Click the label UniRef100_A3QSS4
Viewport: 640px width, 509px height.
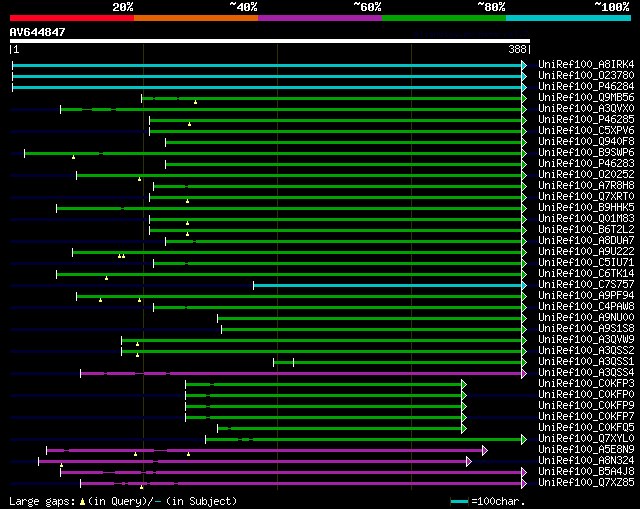pyautogui.click(x=586, y=373)
